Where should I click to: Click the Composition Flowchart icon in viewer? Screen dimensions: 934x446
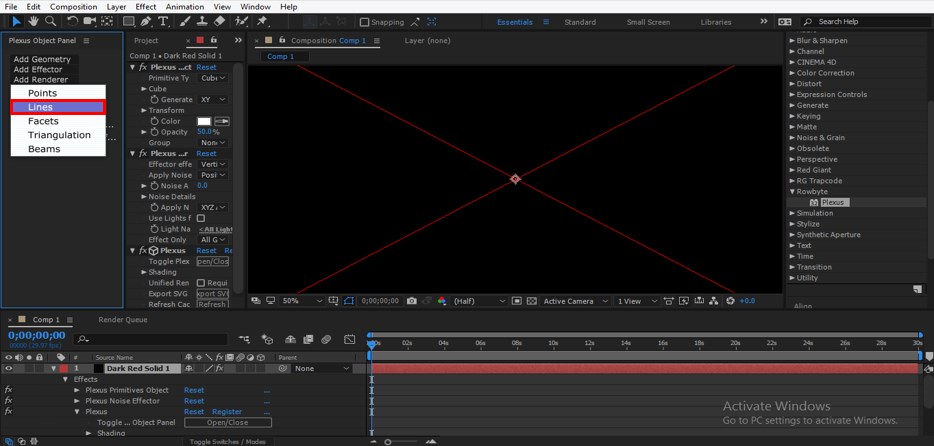click(x=714, y=301)
